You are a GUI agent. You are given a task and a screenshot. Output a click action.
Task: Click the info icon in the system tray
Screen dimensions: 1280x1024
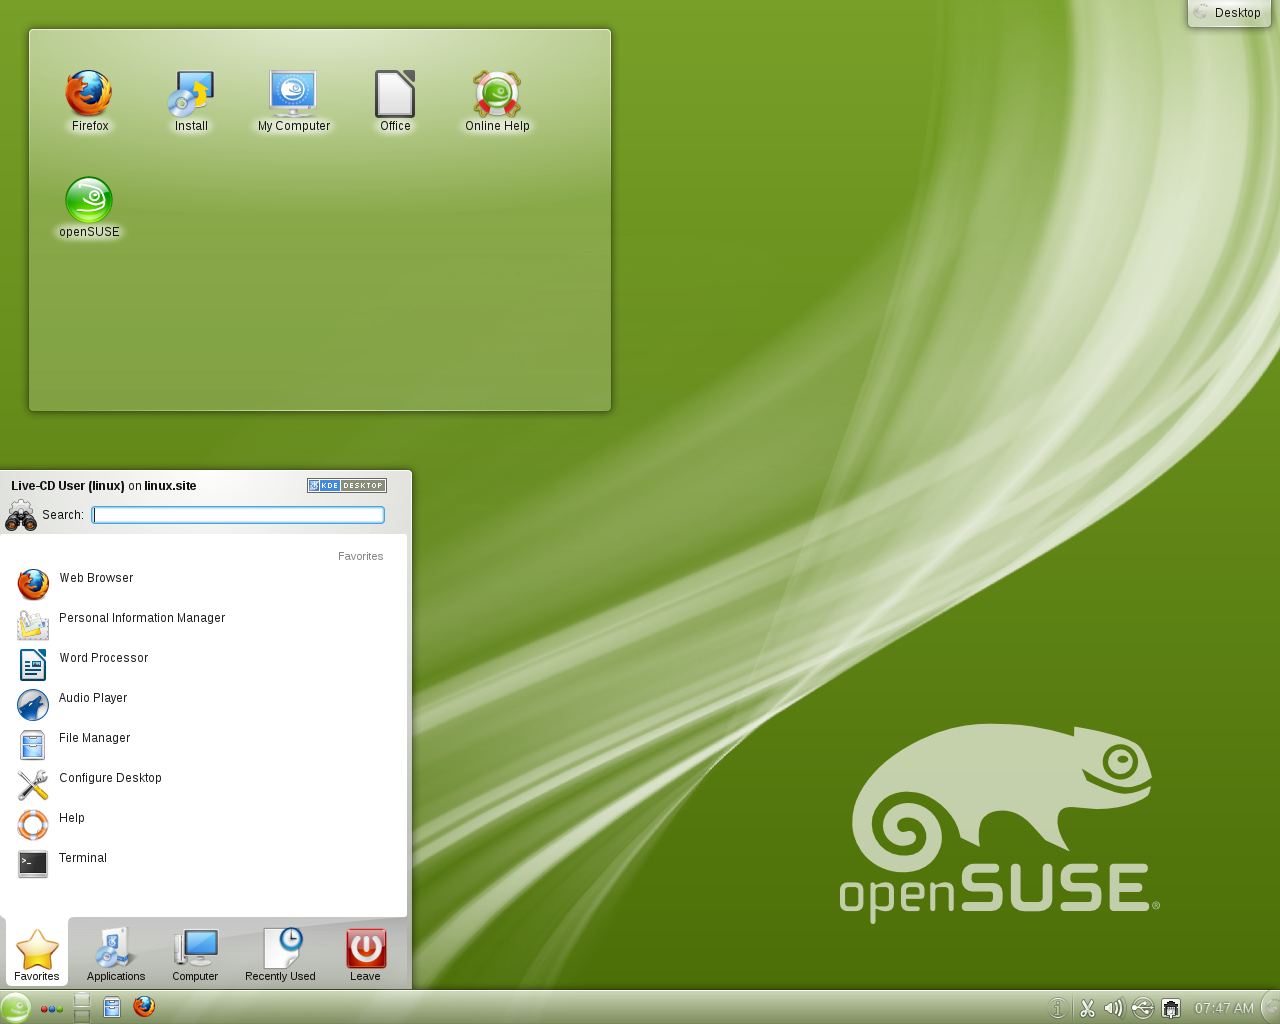pos(1057,1008)
